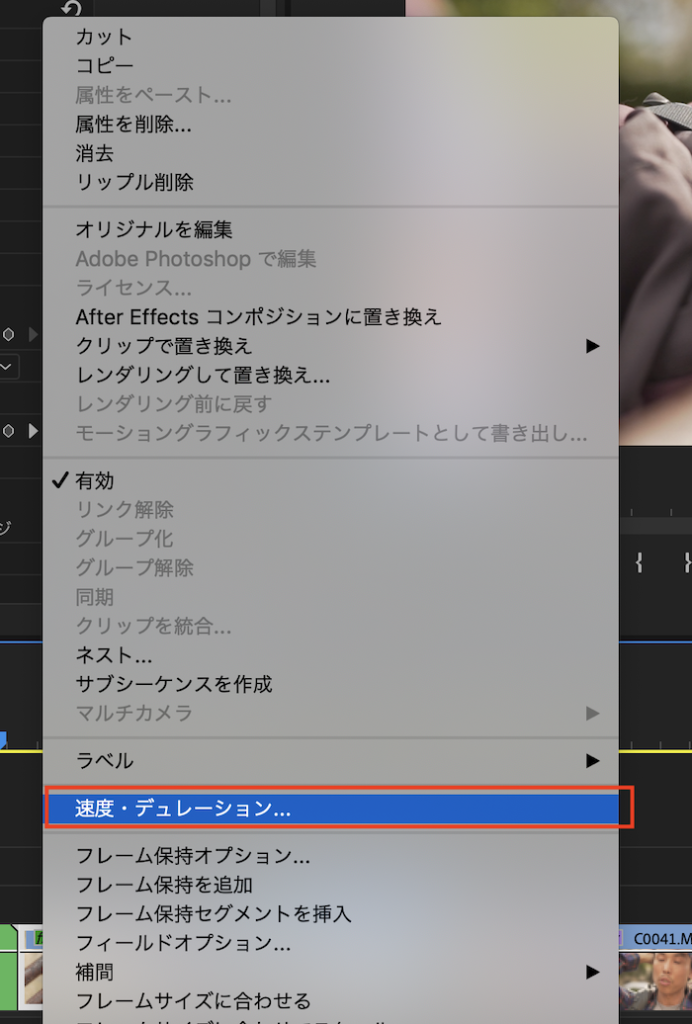Screen dimensions: 692x1024
Task: Click サブシーケンスを作成 option
Action: click(x=331, y=684)
